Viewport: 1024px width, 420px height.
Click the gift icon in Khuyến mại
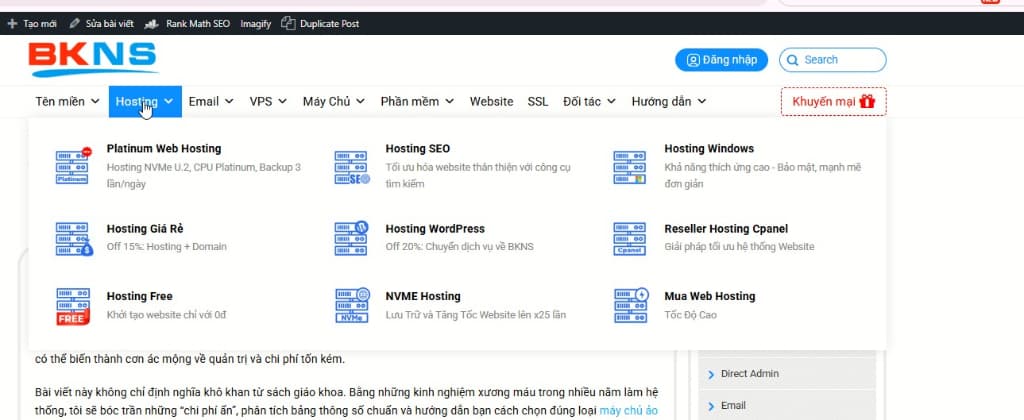pyautogui.click(x=867, y=101)
